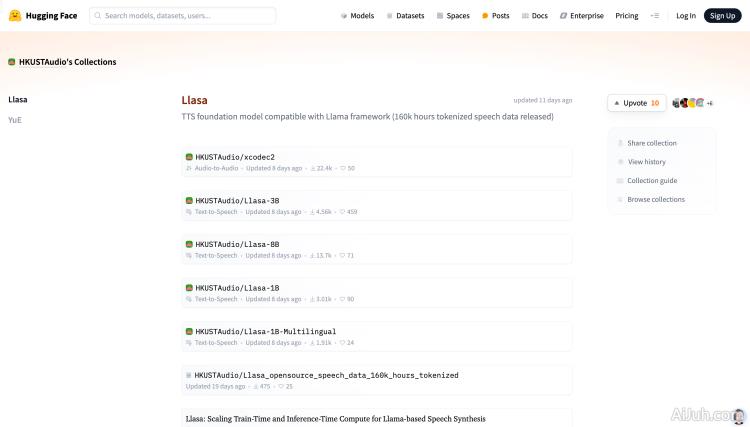Click the Enterprise nav icon

tap(563, 16)
